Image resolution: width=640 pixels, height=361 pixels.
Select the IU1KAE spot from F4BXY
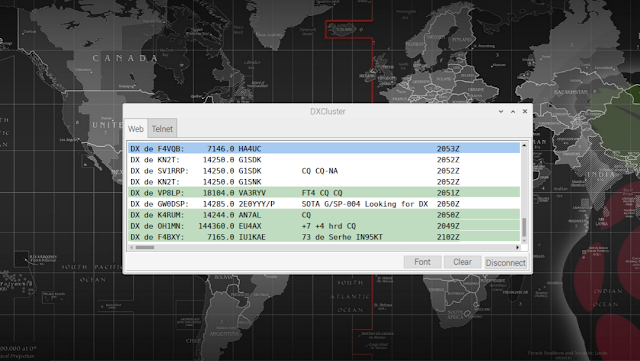[324, 237]
